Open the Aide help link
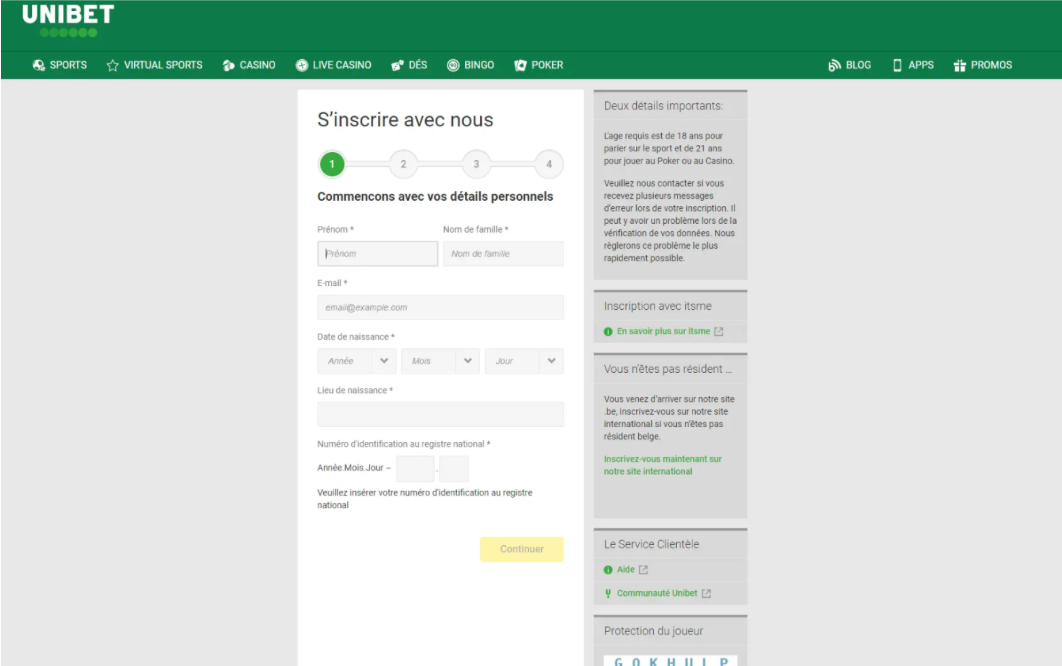The image size is (1062, 666). pos(625,570)
